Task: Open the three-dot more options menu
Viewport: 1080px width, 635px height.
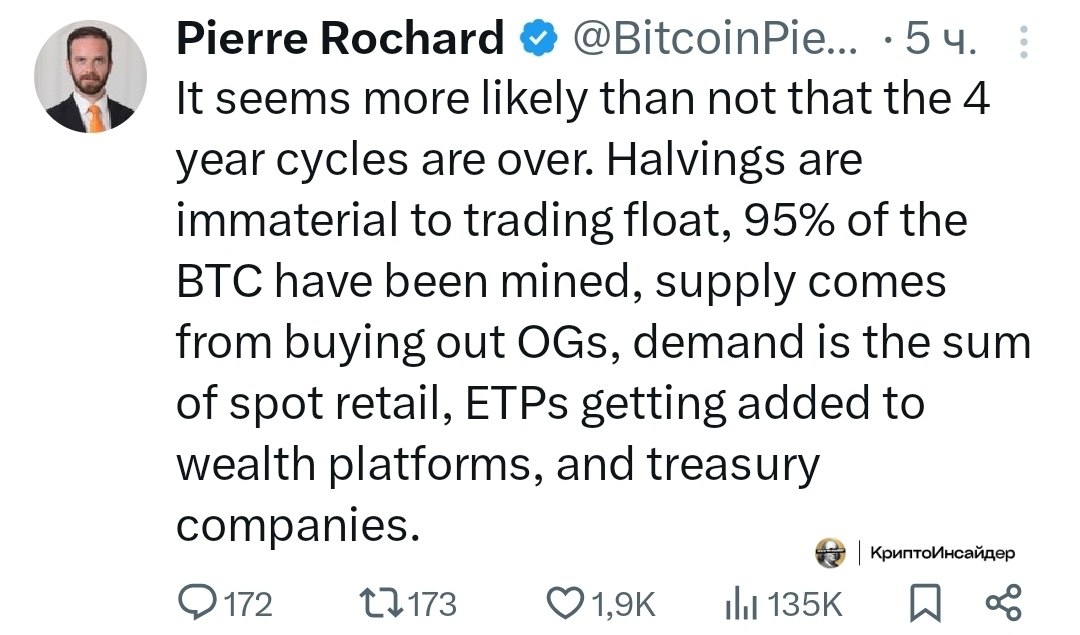Action: (1024, 41)
